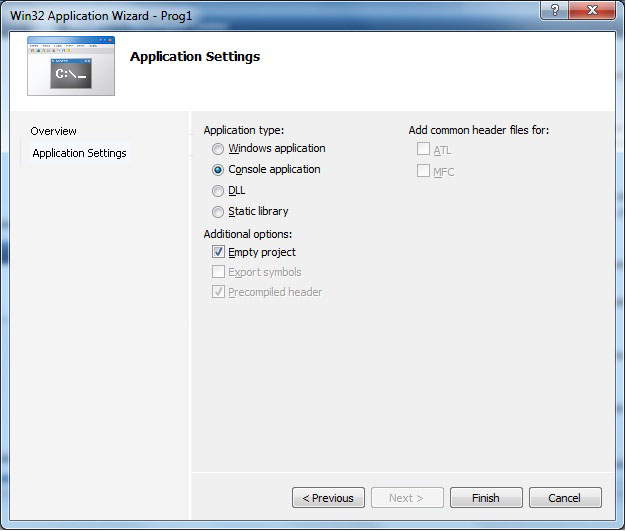Select the Windows application radio button

coord(218,149)
